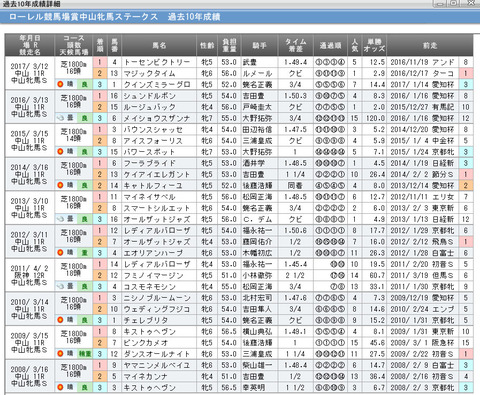Click the 芝1800a 14頭 course cell
Viewport: 480px width, 395px height.
(x=73, y=135)
